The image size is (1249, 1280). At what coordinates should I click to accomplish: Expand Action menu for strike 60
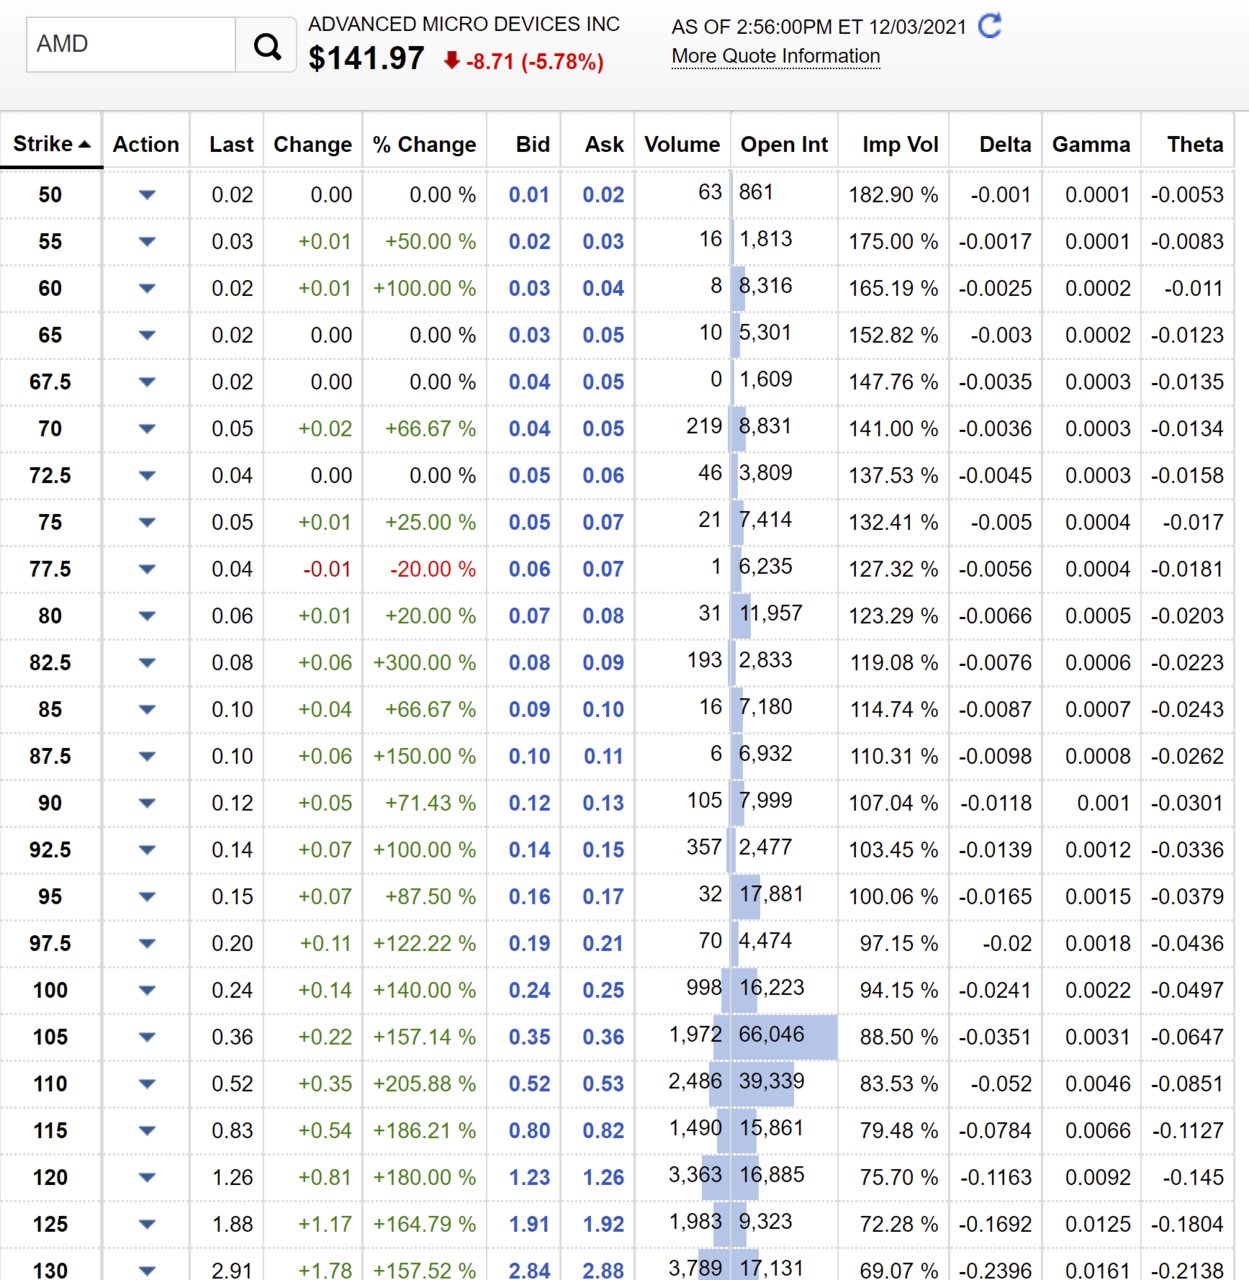pyautogui.click(x=147, y=289)
